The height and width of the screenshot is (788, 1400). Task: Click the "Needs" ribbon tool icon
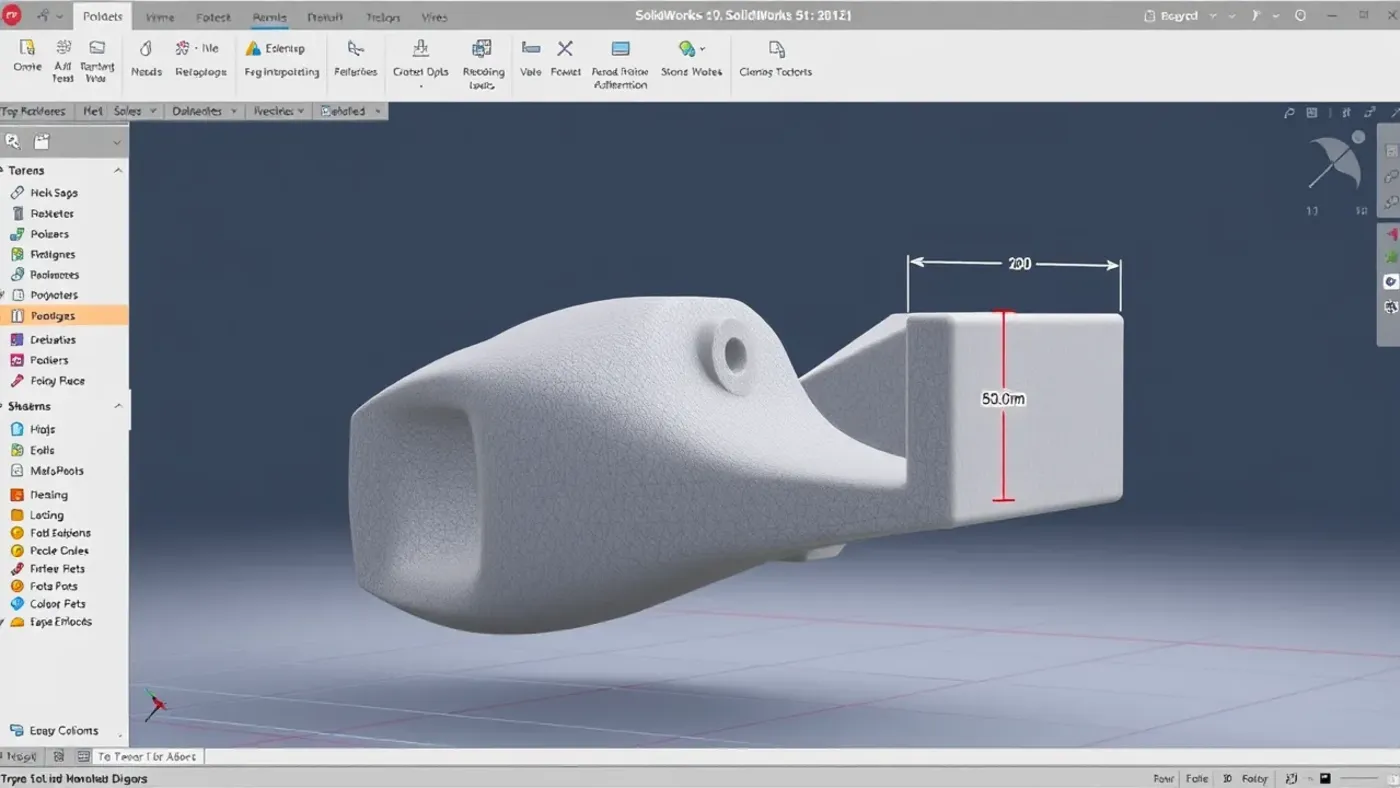146,48
